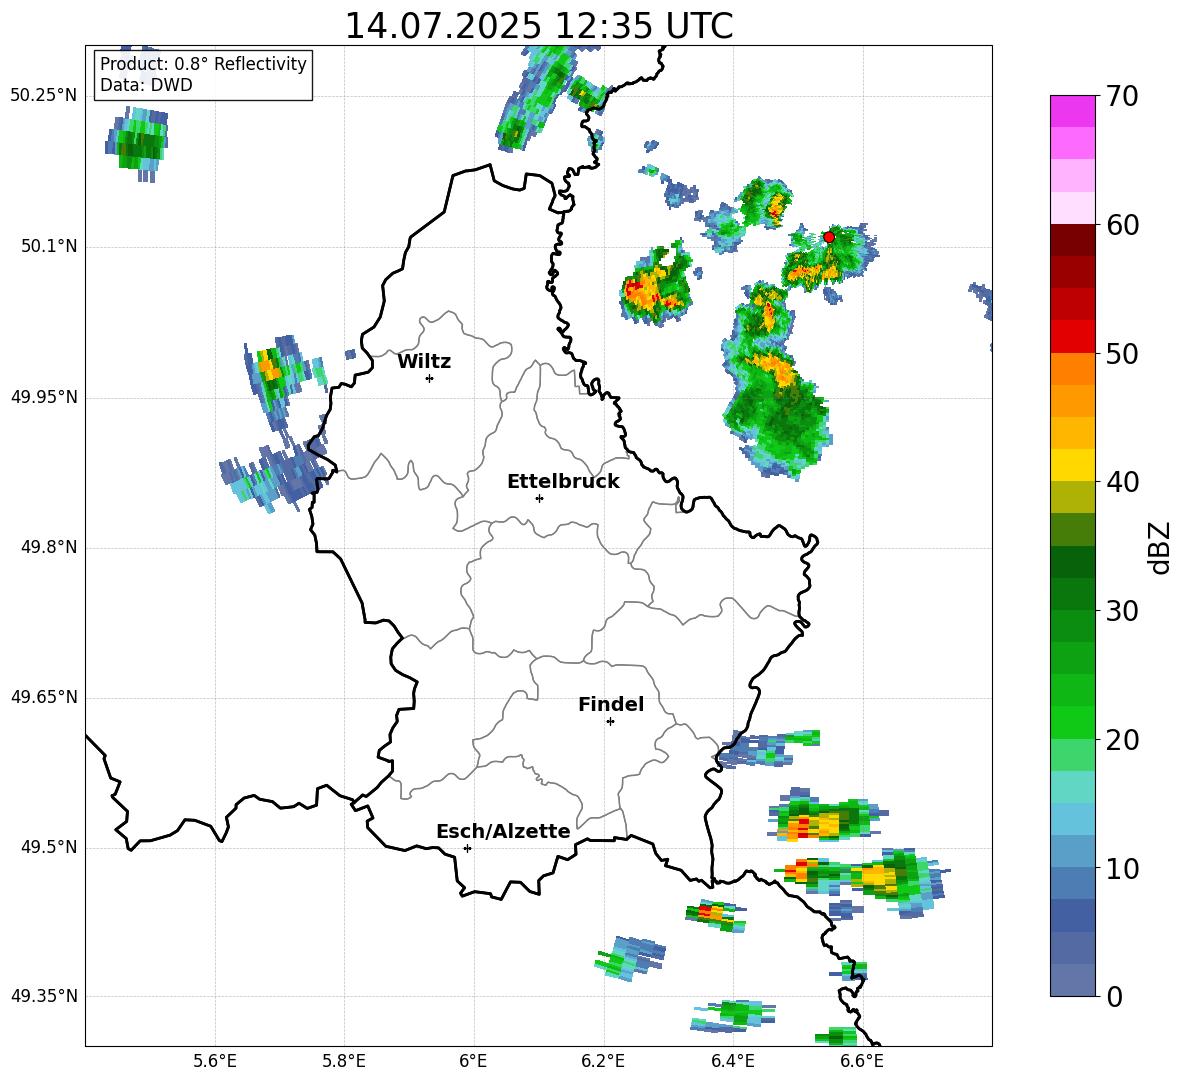The width and height of the screenshot is (1184, 1081).
Task: Click the 5.8°E longitude label
Action: tap(344, 1061)
